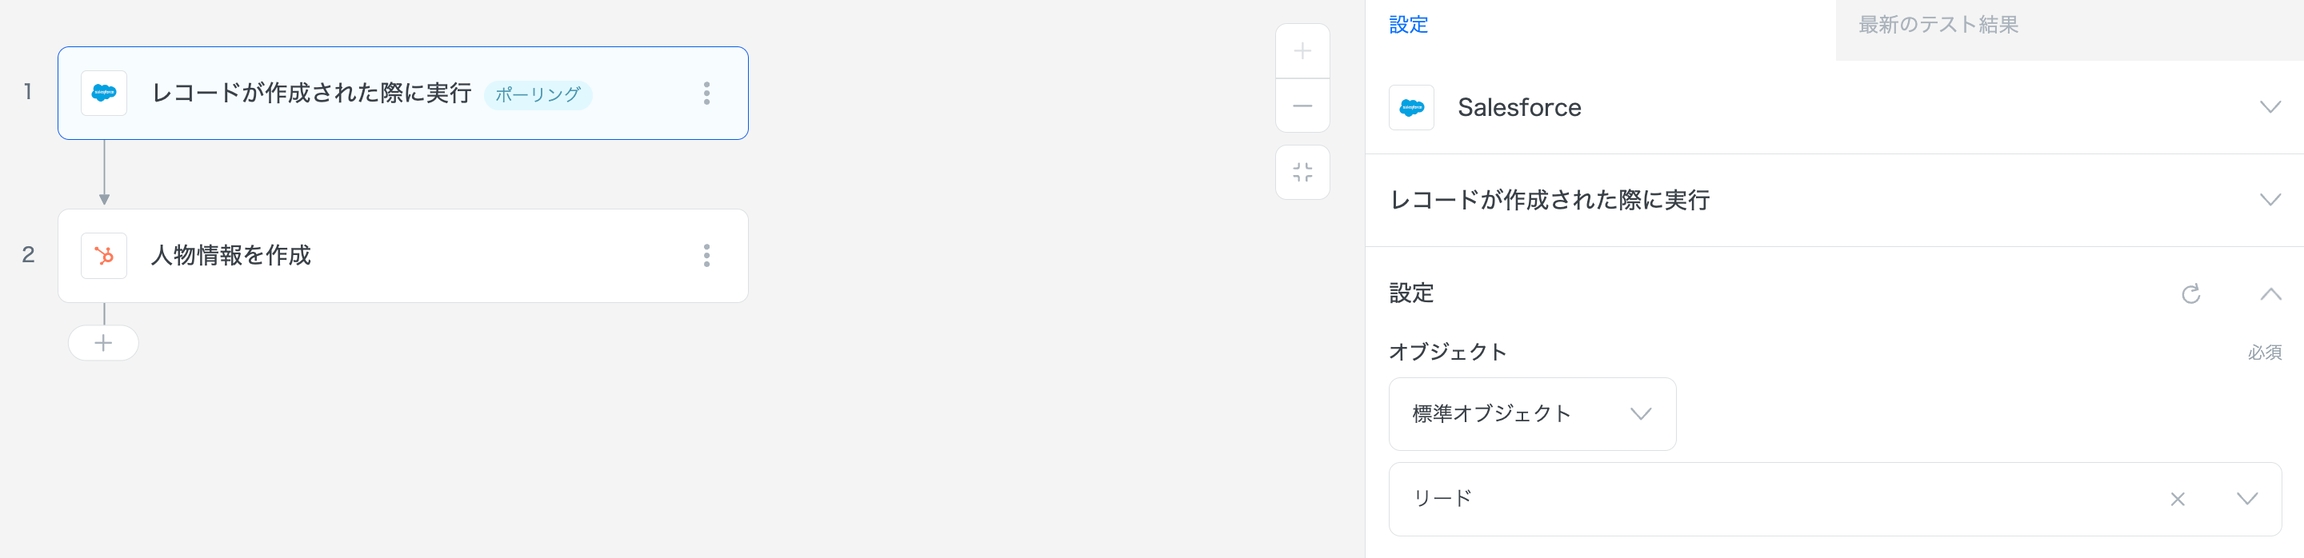Click the HubSpot icon in step 2
Viewport: 2304px width, 558px height.
tap(104, 256)
